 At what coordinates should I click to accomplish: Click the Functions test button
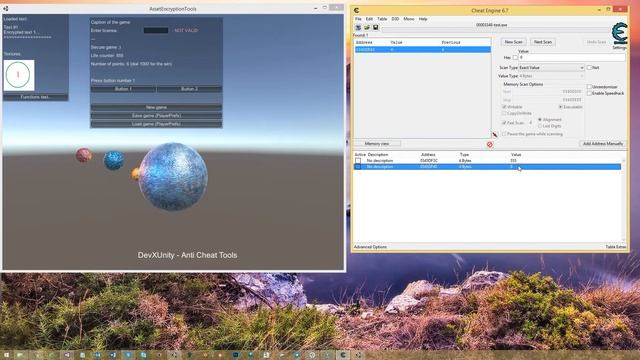point(35,97)
